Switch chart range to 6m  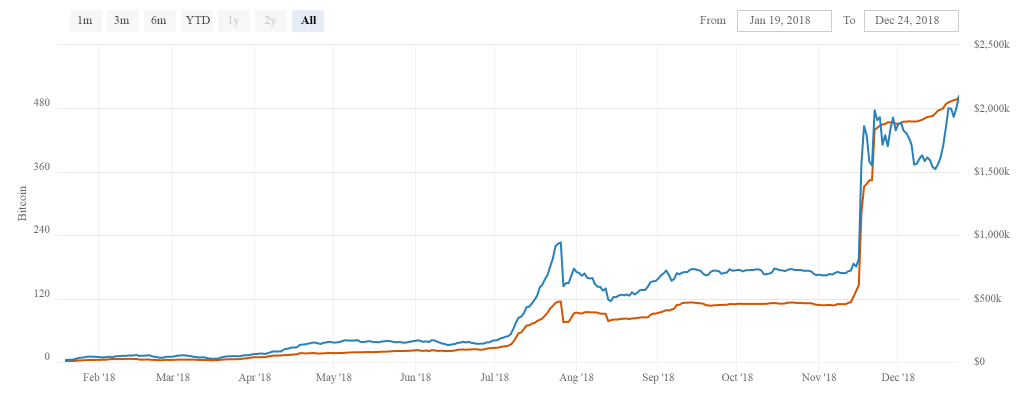(x=159, y=21)
